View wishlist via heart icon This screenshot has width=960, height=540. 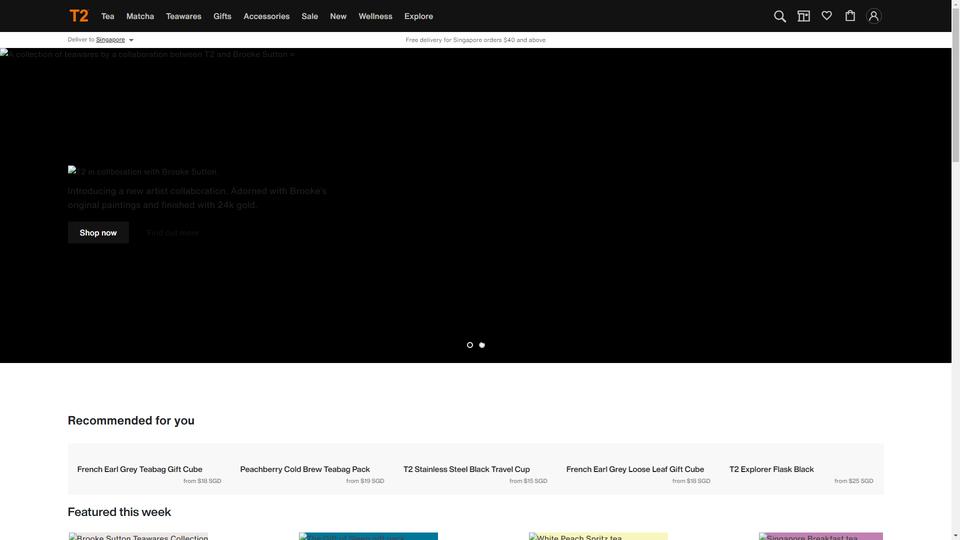(827, 16)
